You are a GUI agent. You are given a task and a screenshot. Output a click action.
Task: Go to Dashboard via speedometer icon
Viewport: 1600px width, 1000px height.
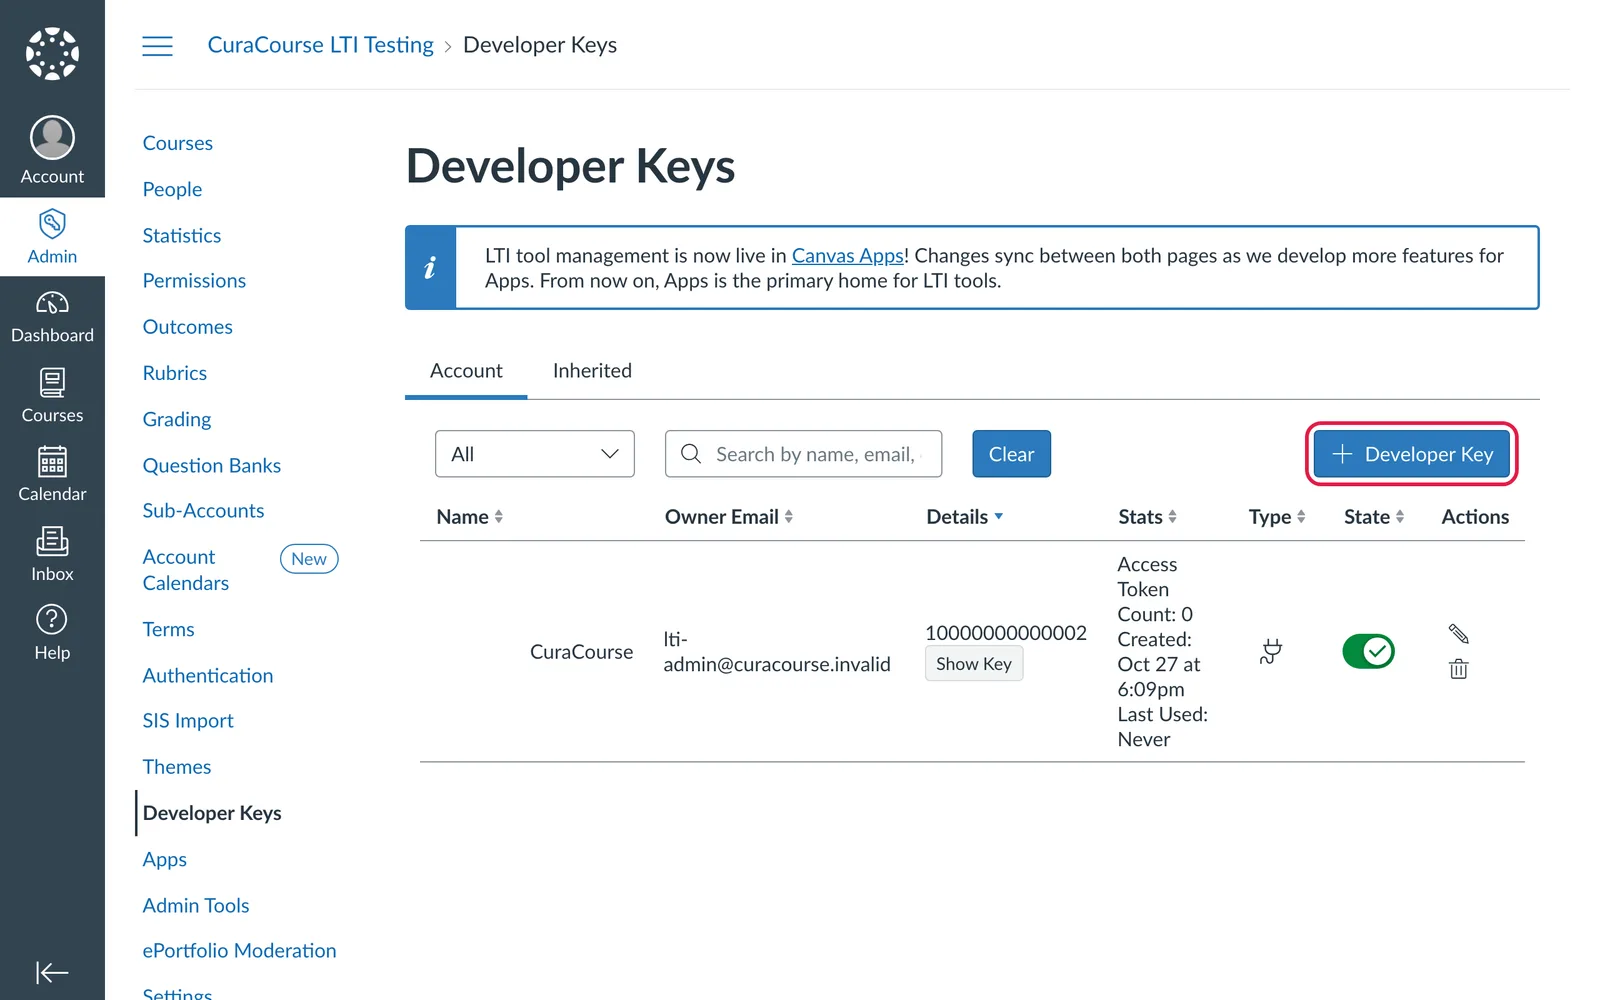coord(52,302)
